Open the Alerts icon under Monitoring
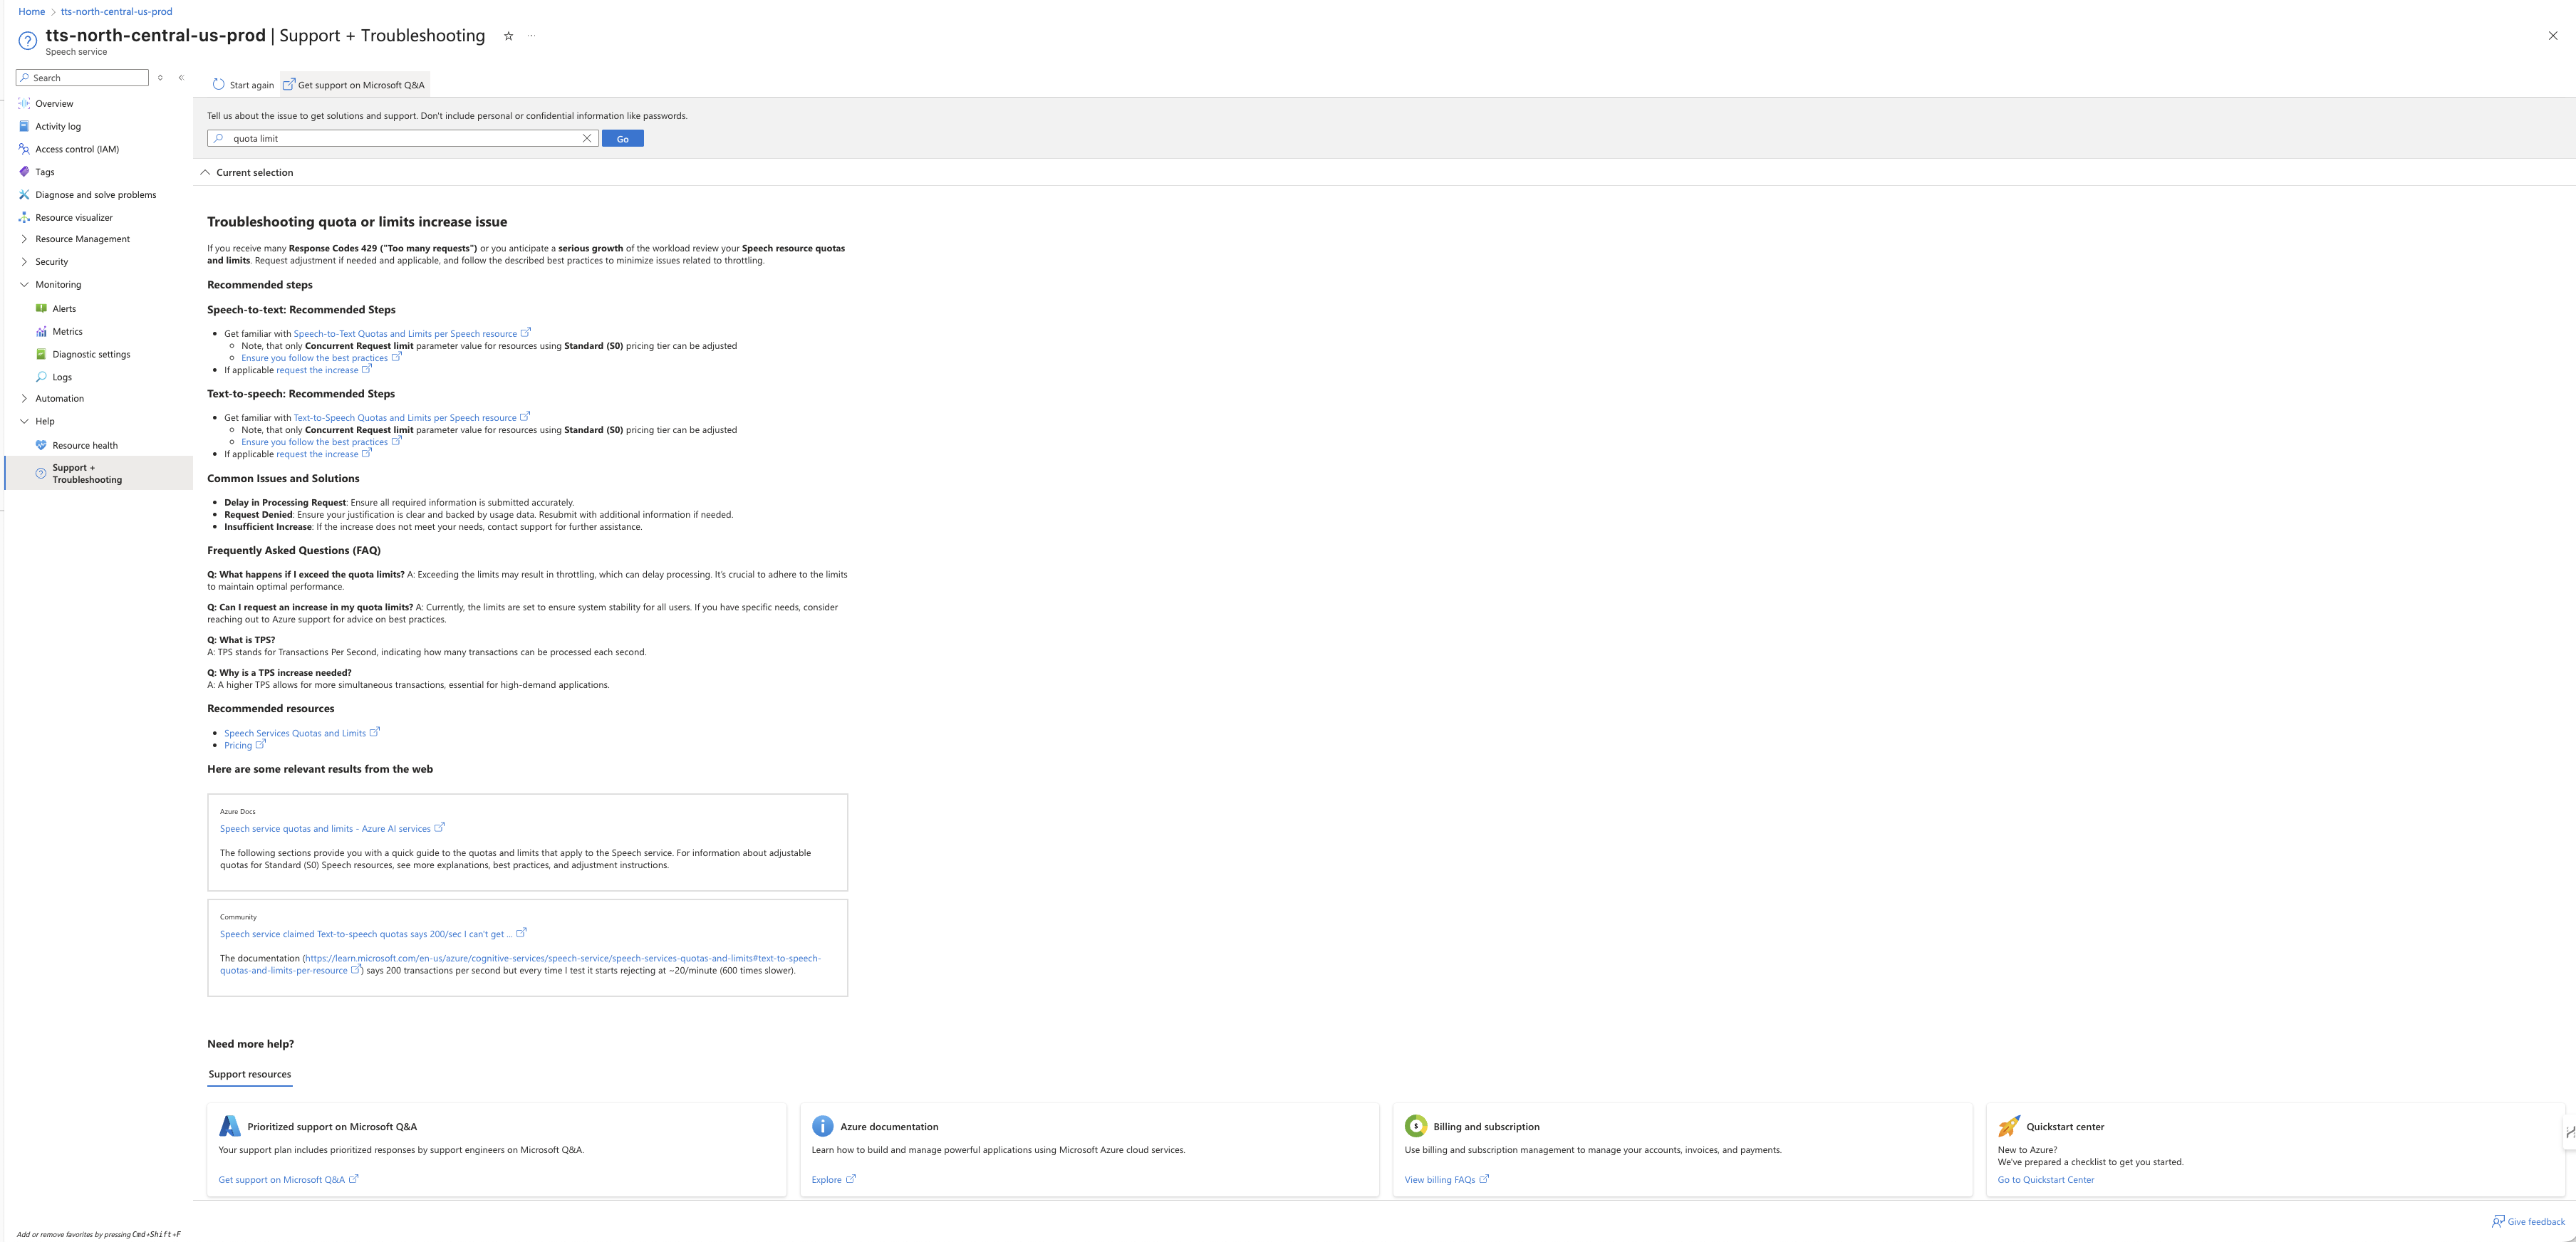 [x=41, y=309]
